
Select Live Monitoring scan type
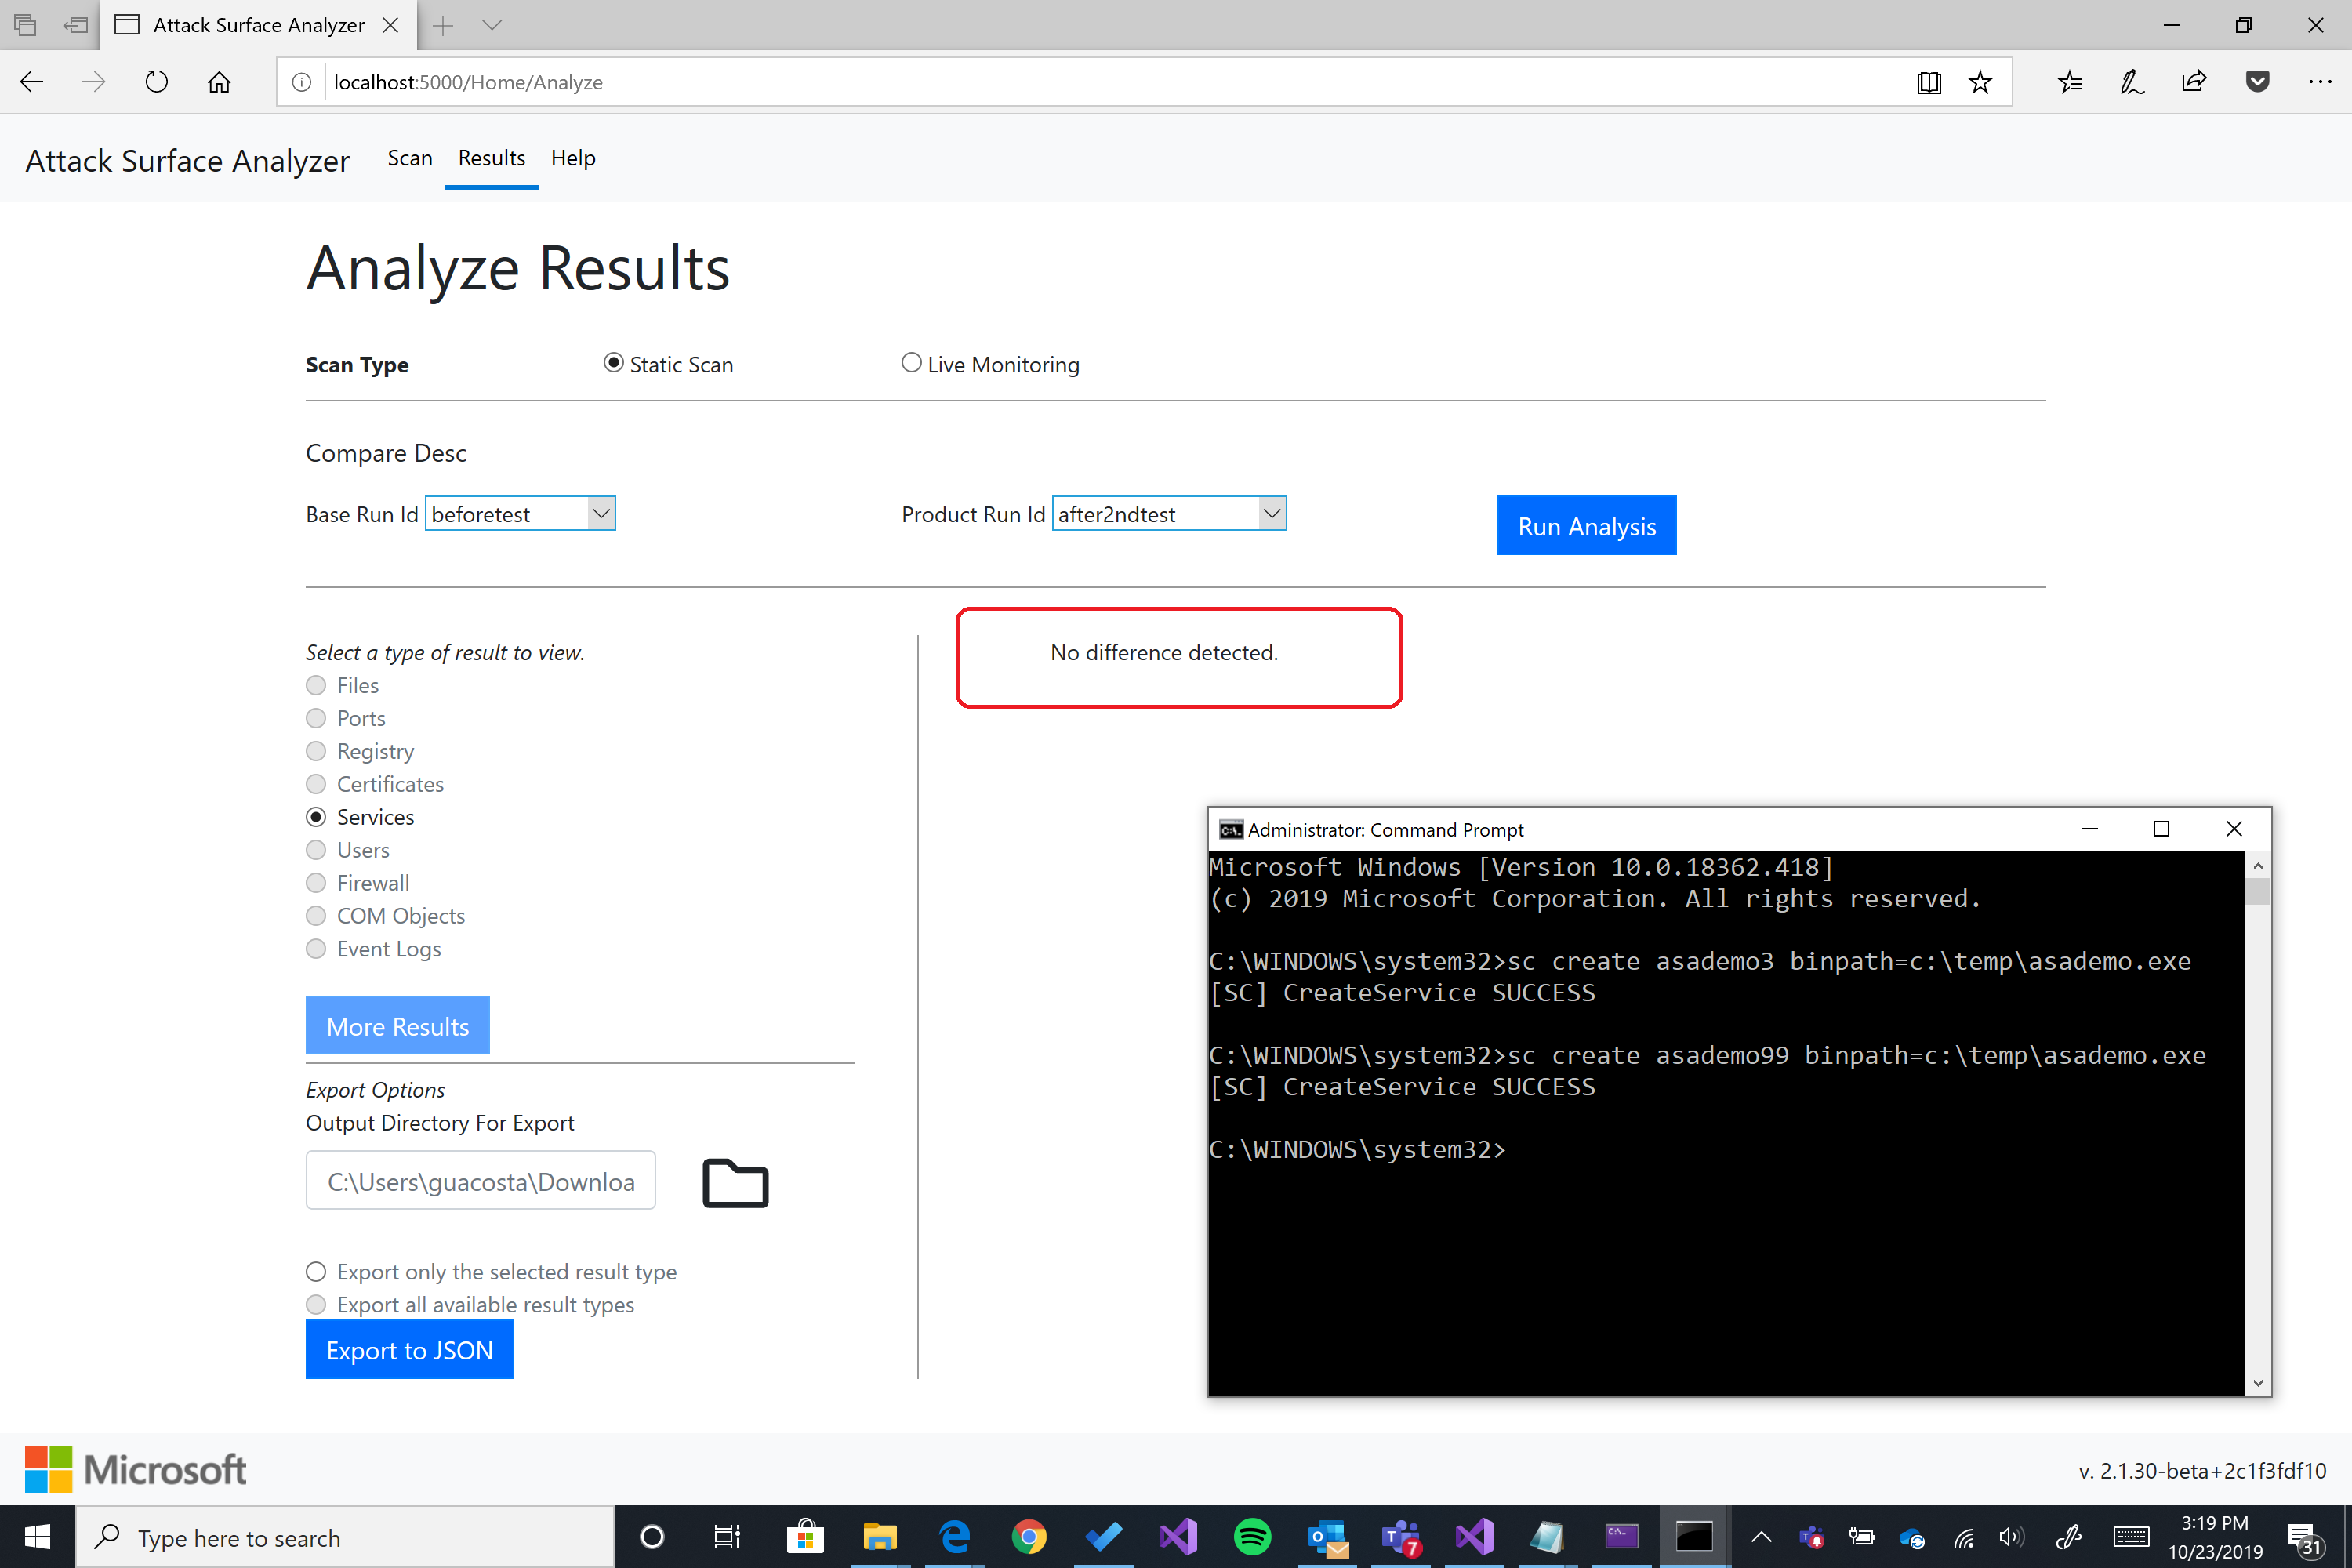coord(911,362)
